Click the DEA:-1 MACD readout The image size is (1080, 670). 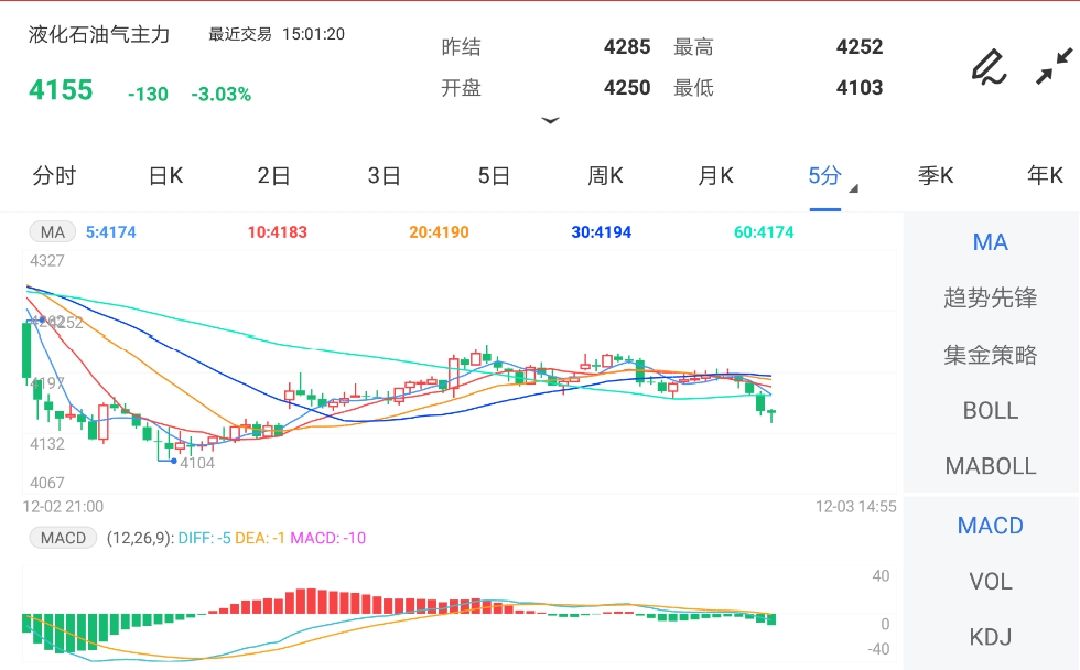pyautogui.click(x=260, y=538)
